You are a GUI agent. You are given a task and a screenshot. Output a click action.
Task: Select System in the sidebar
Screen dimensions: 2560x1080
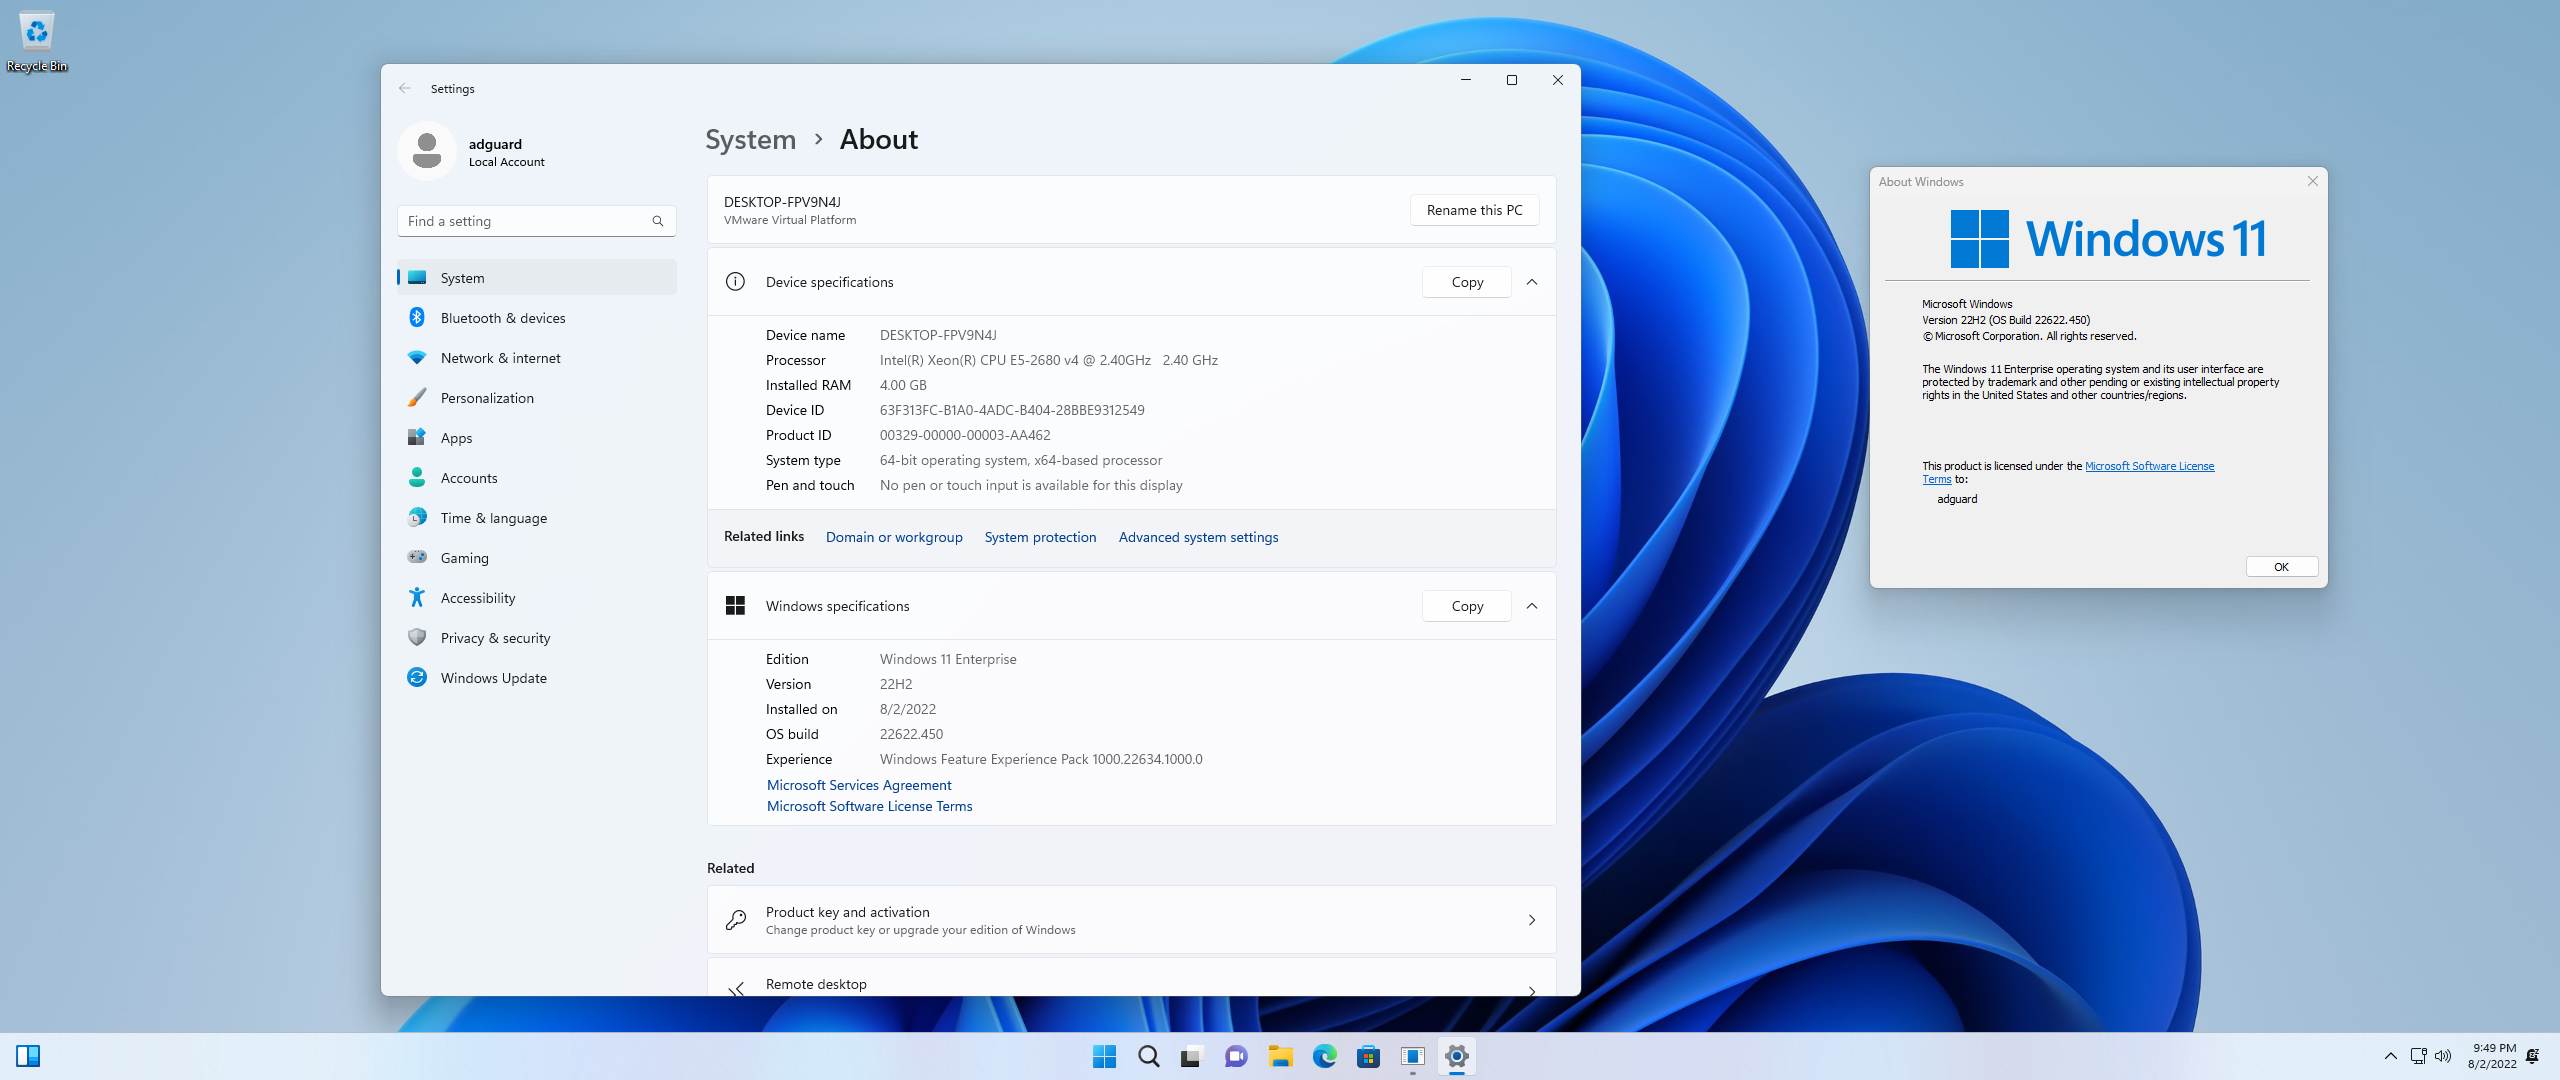click(x=537, y=278)
